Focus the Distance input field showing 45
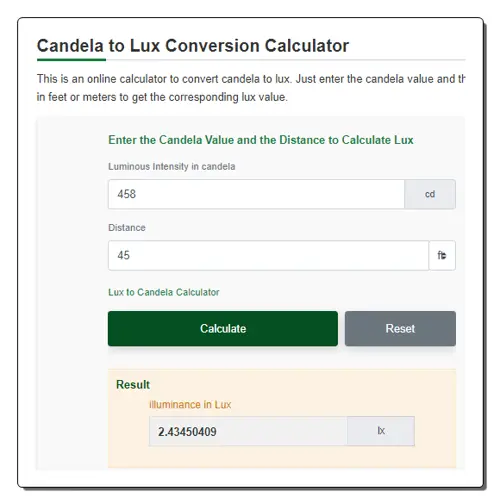Viewport: 500px width, 504px height. pyautogui.click(x=268, y=255)
